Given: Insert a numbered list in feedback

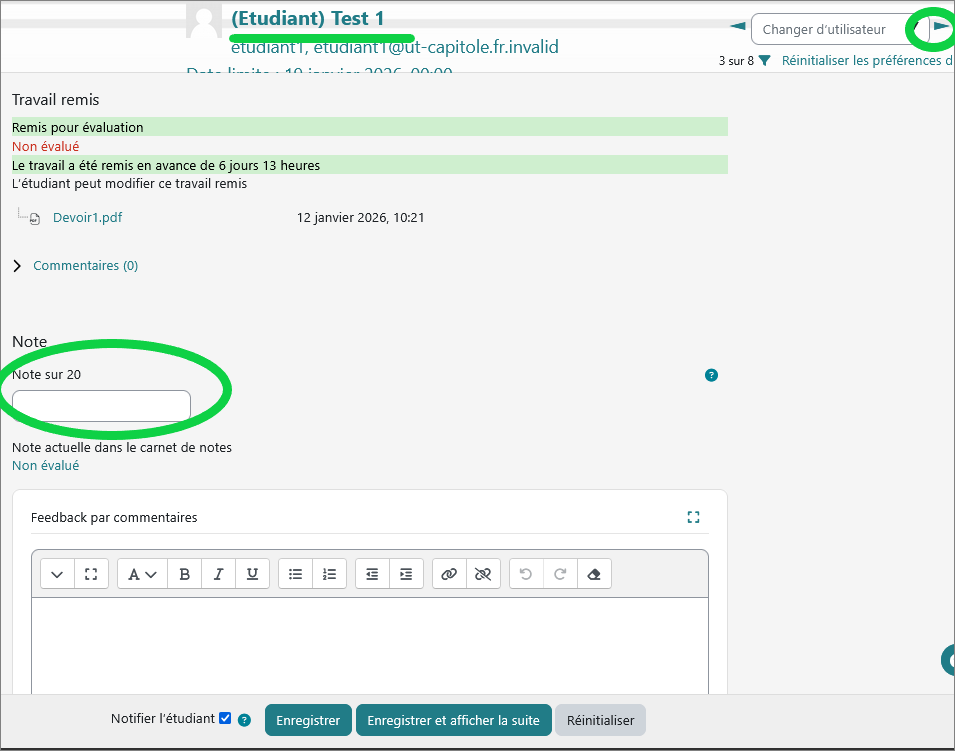Looking at the screenshot, I should [x=329, y=574].
